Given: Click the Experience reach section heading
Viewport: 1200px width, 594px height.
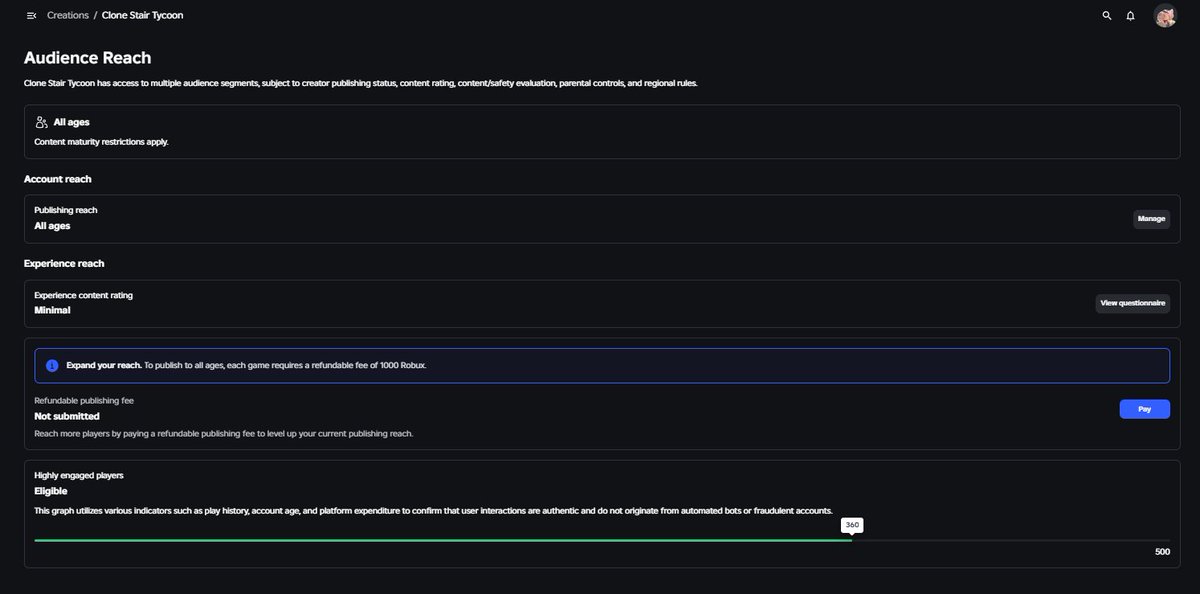Looking at the screenshot, I should (x=64, y=263).
